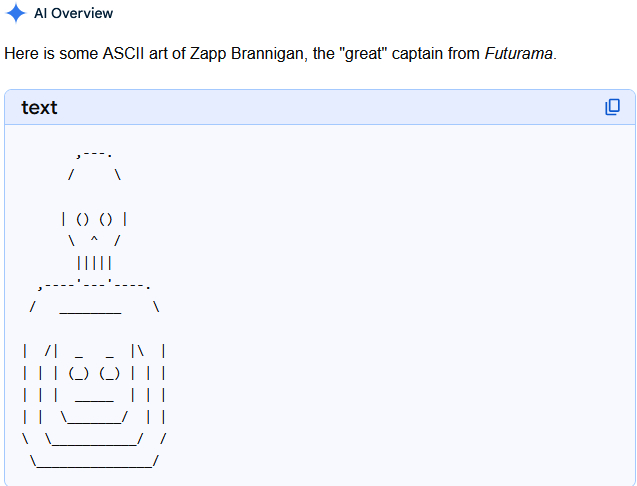This screenshot has width=637, height=486.
Task: Click the ",----'---'----." shoulder line
Action: tap(94, 285)
